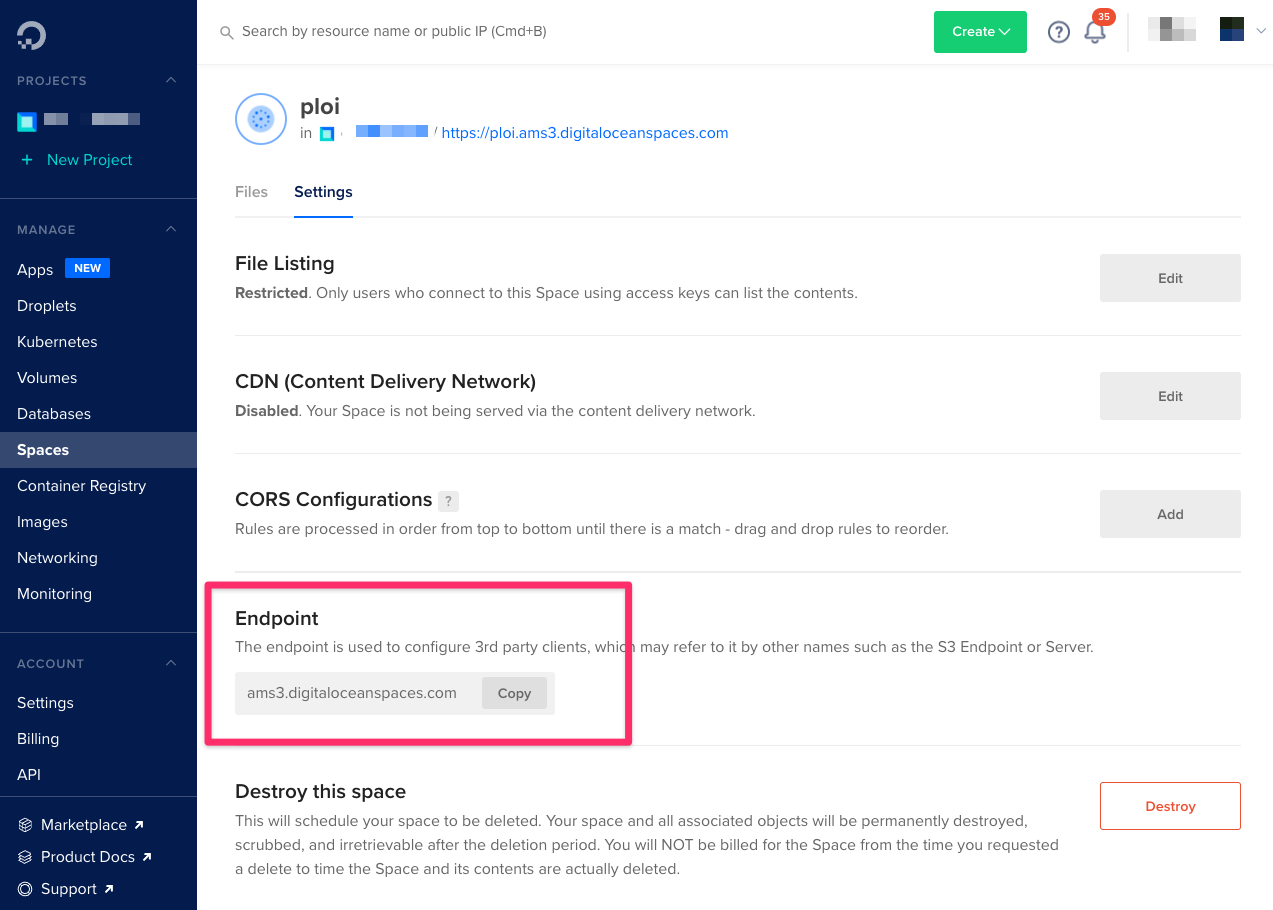Click New Project link
Viewport: 1273px width, 910px height.
click(90, 160)
